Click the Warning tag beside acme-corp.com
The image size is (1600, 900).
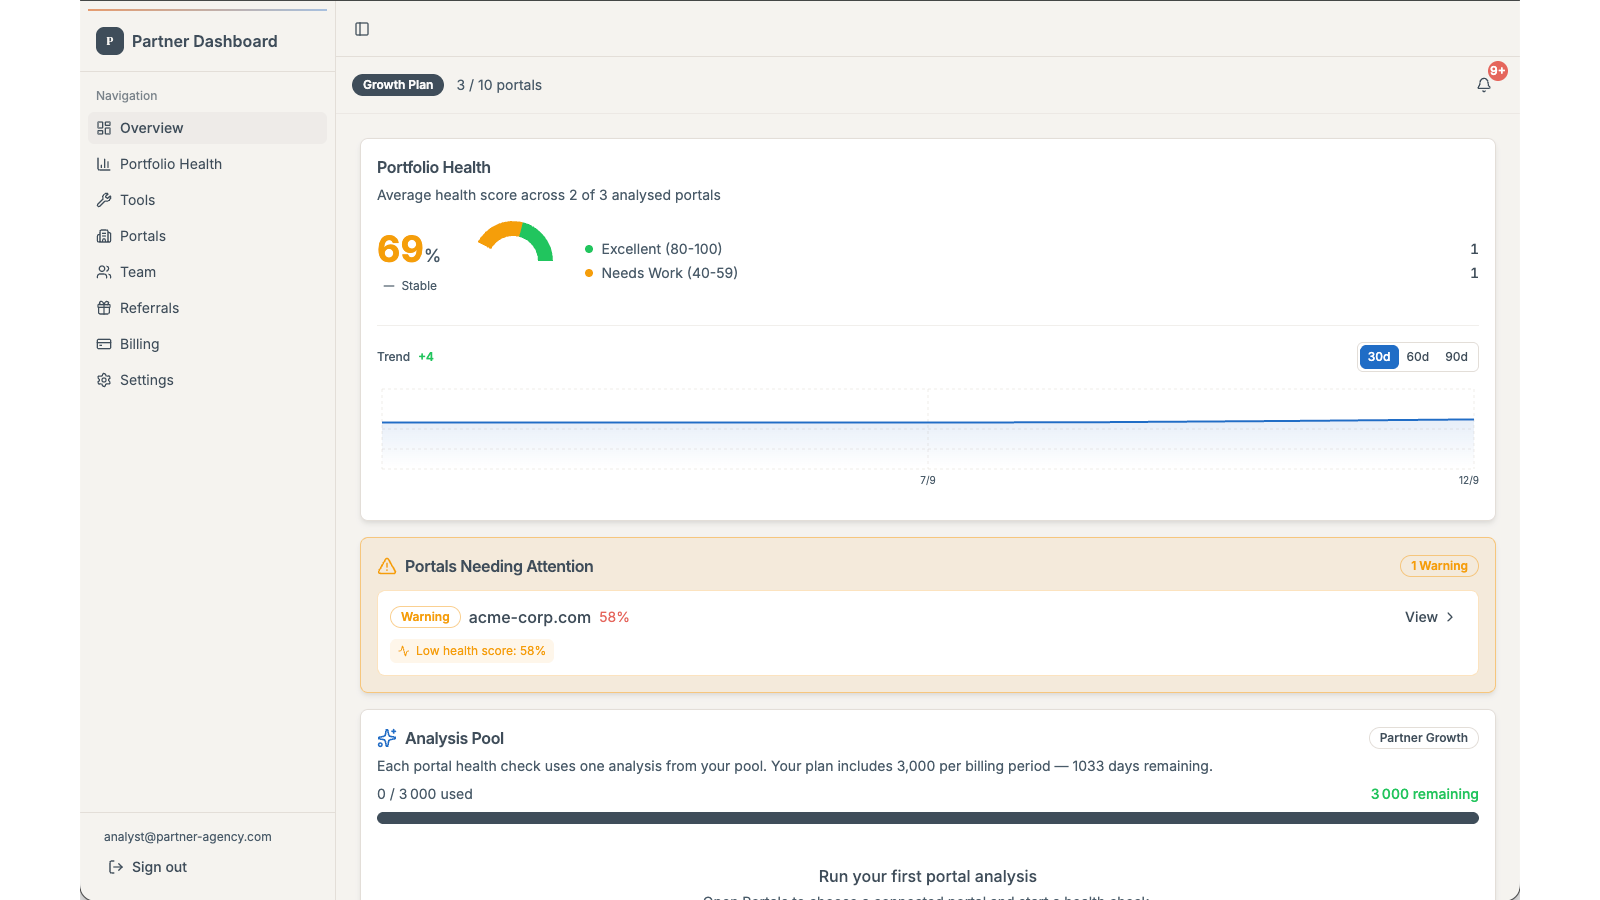point(425,617)
